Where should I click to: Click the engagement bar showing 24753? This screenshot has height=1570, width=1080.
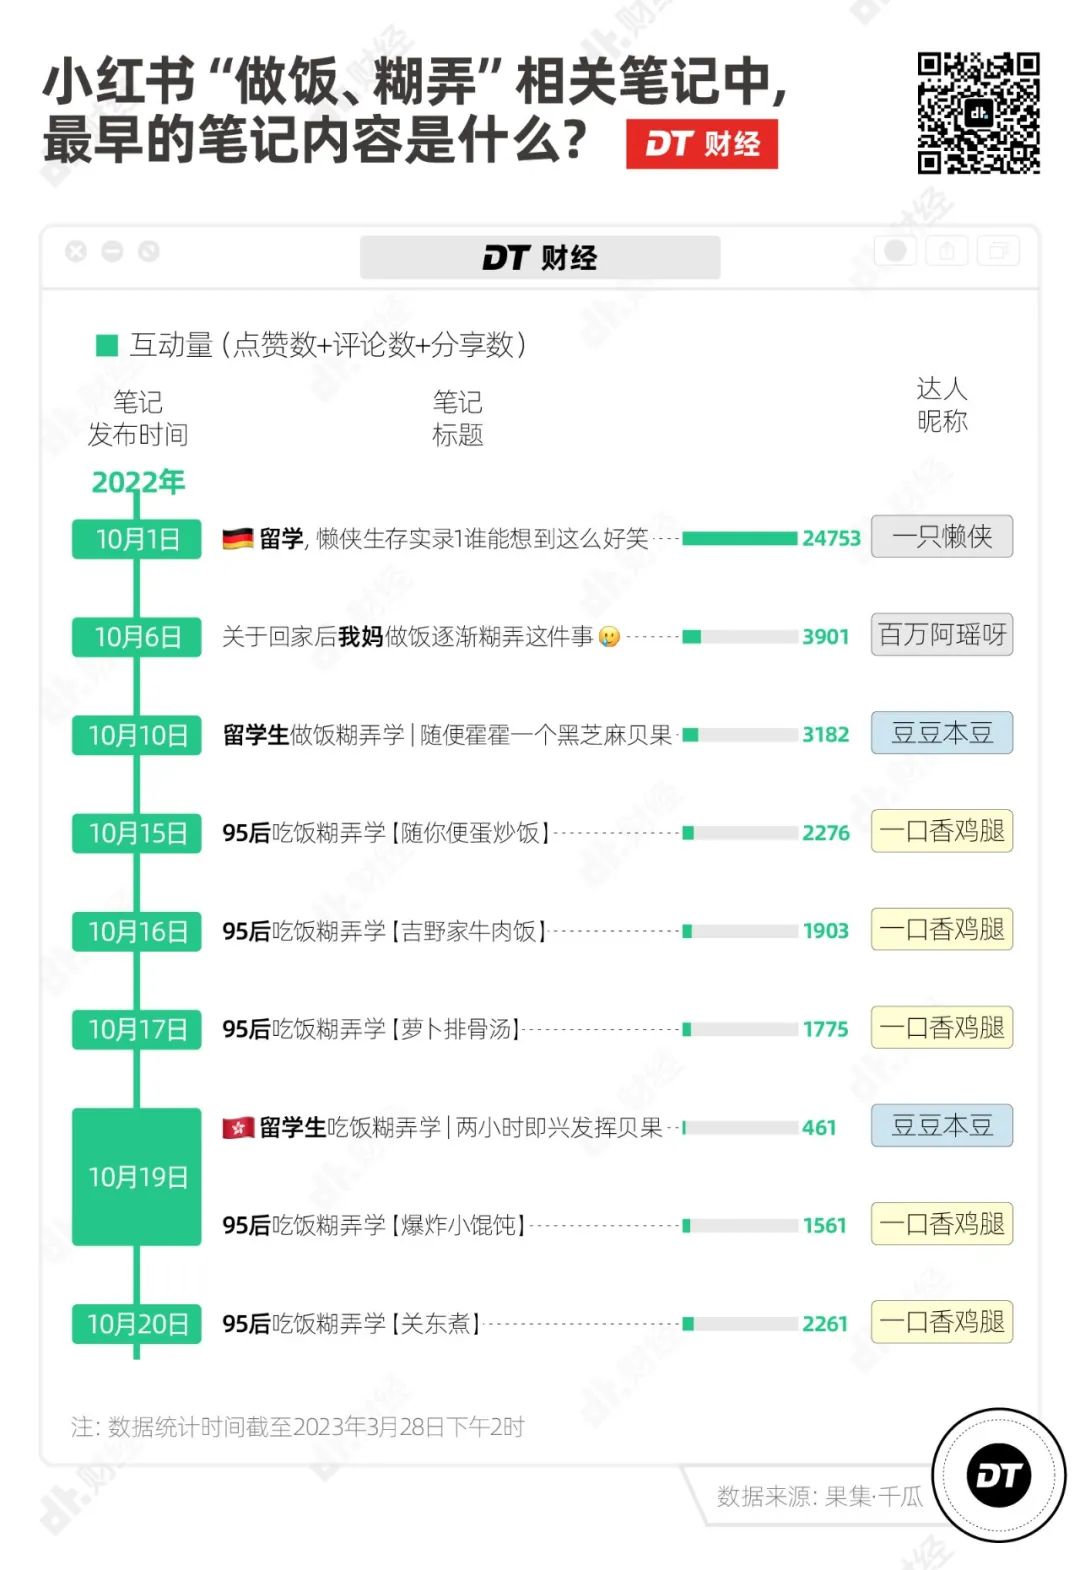(x=740, y=539)
